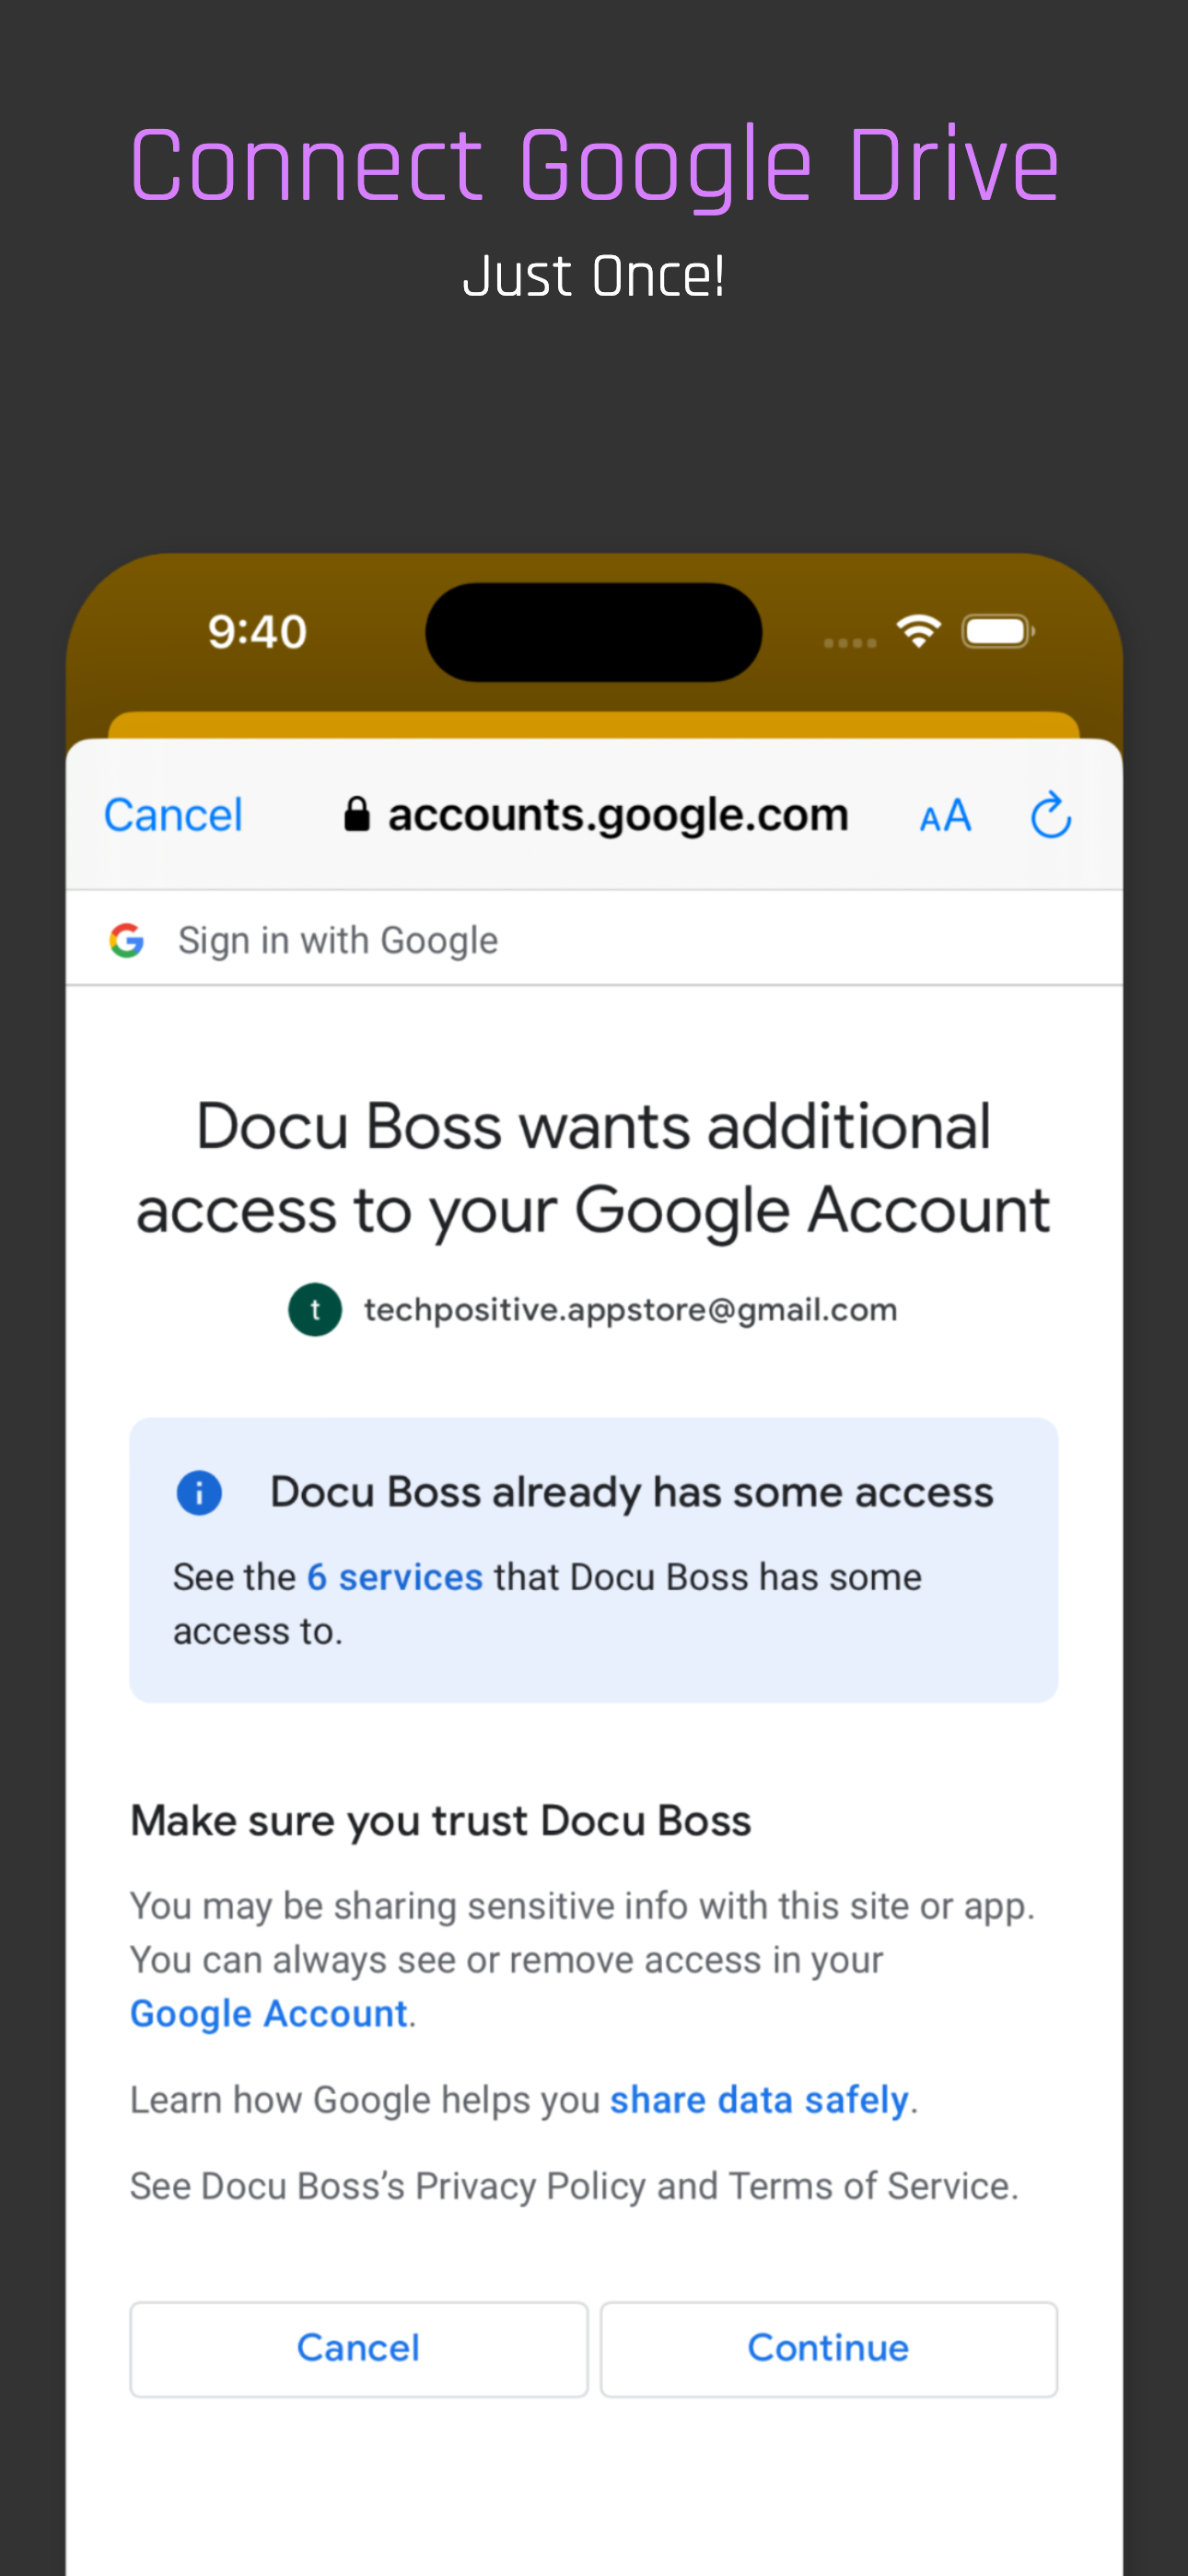1188x2576 pixels.
Task: Cancel the browser sheet at top
Action: (x=173, y=815)
